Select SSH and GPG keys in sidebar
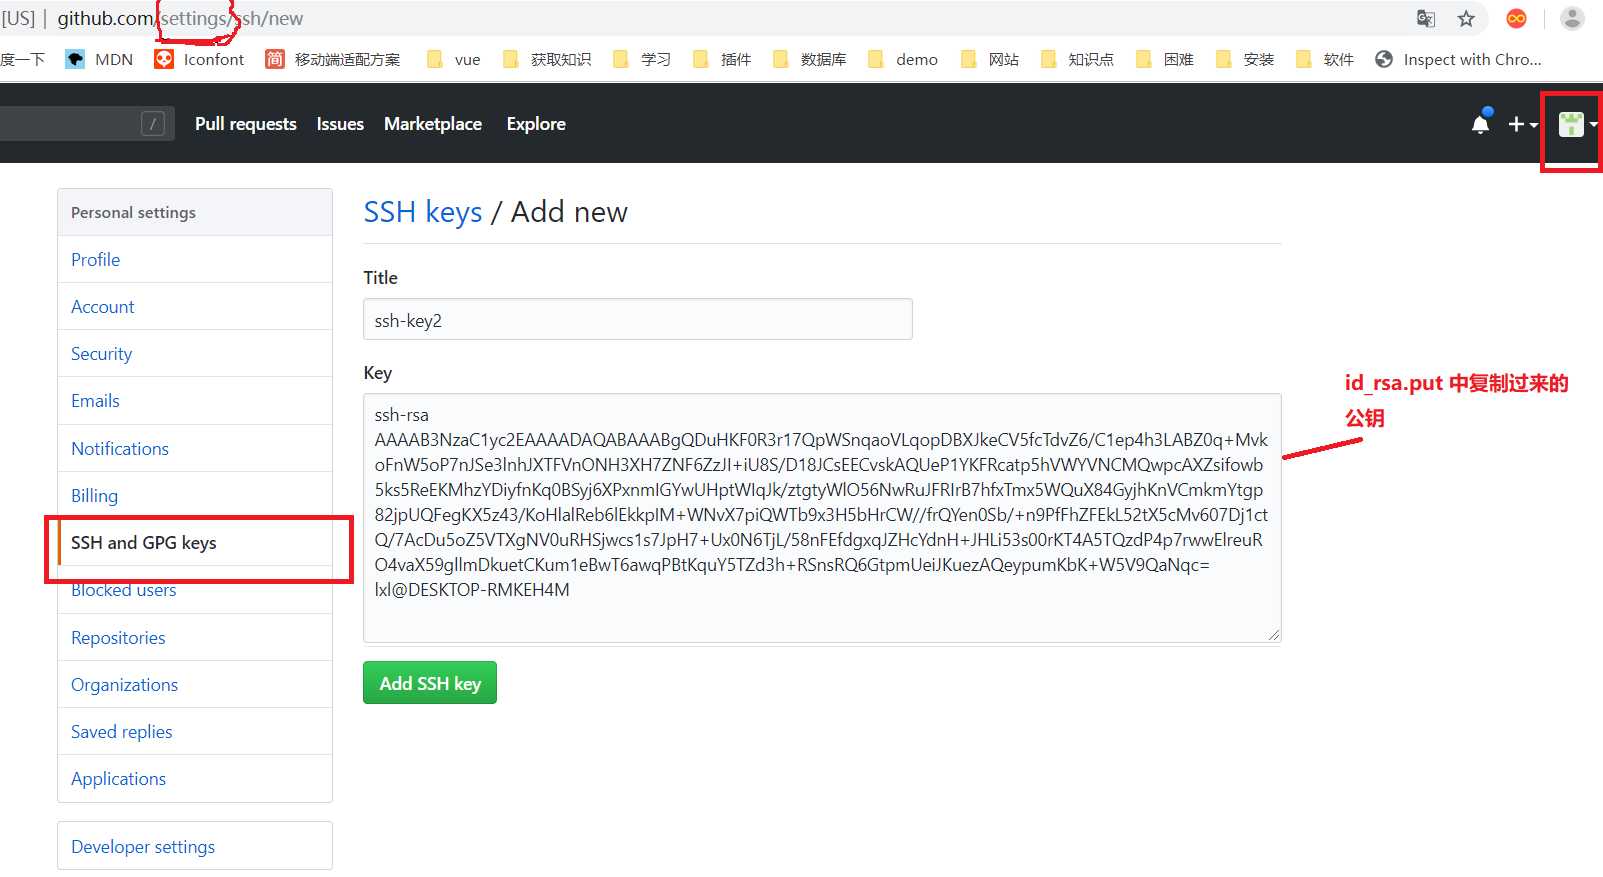Screen dimensions: 1603x877 pos(195,542)
